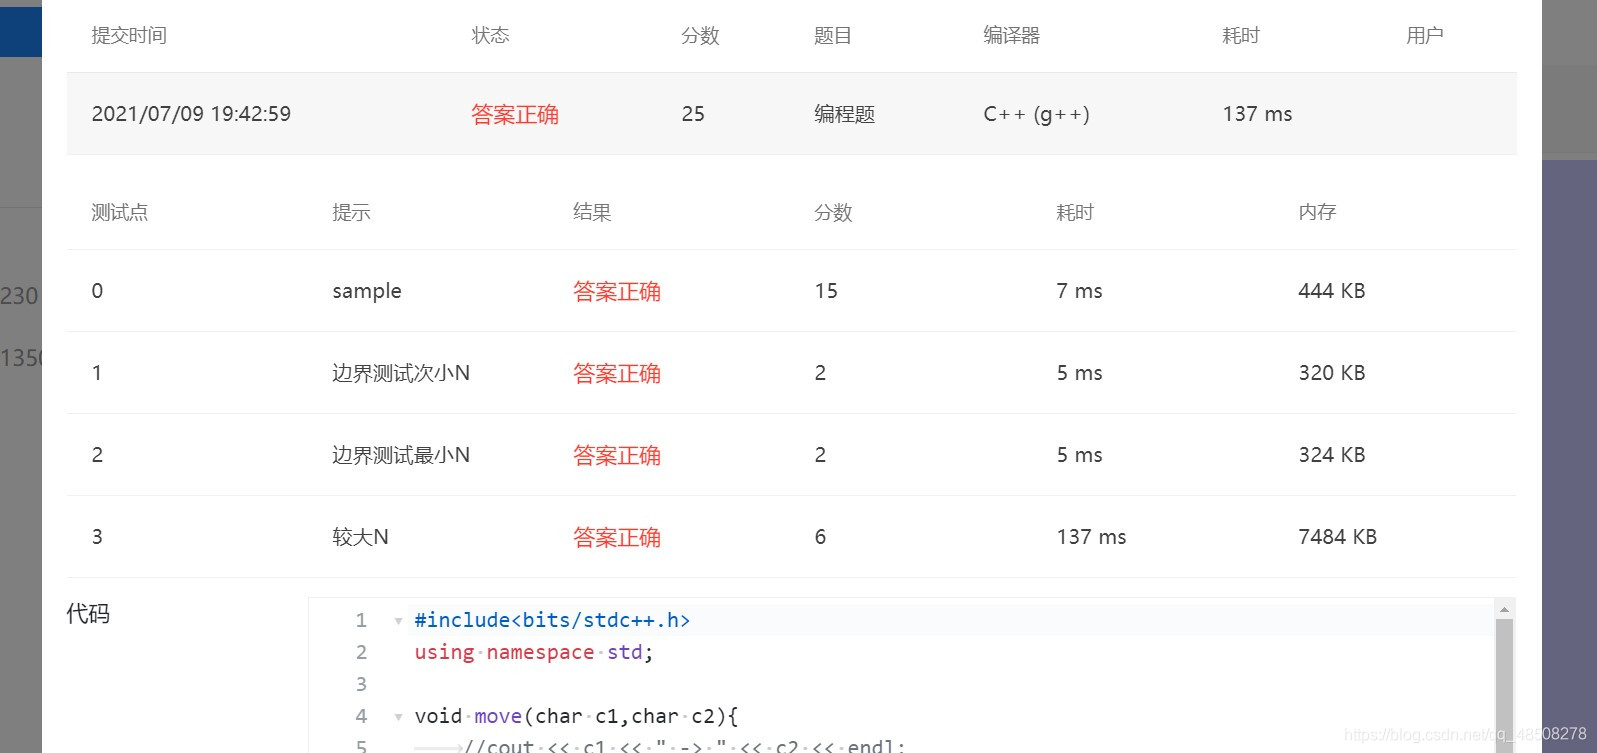Click the sample hint in test point 0
The width and height of the screenshot is (1597, 753).
(367, 291)
